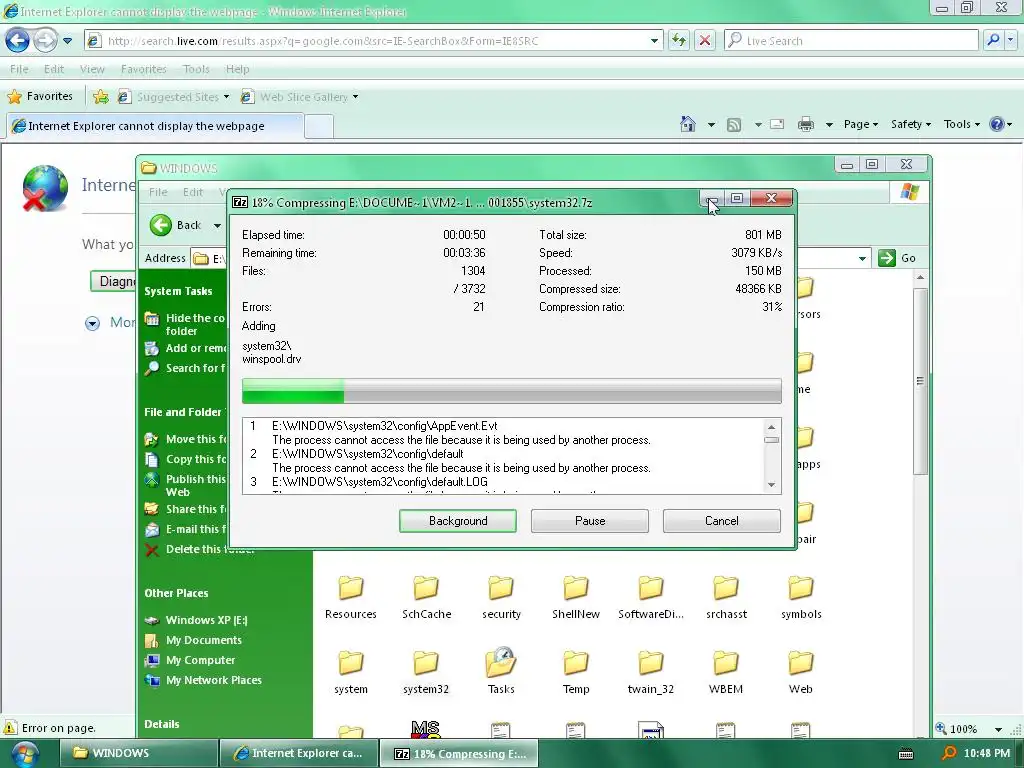1024x768 pixels.
Task: Click the Cancel compression button
Action: (722, 521)
